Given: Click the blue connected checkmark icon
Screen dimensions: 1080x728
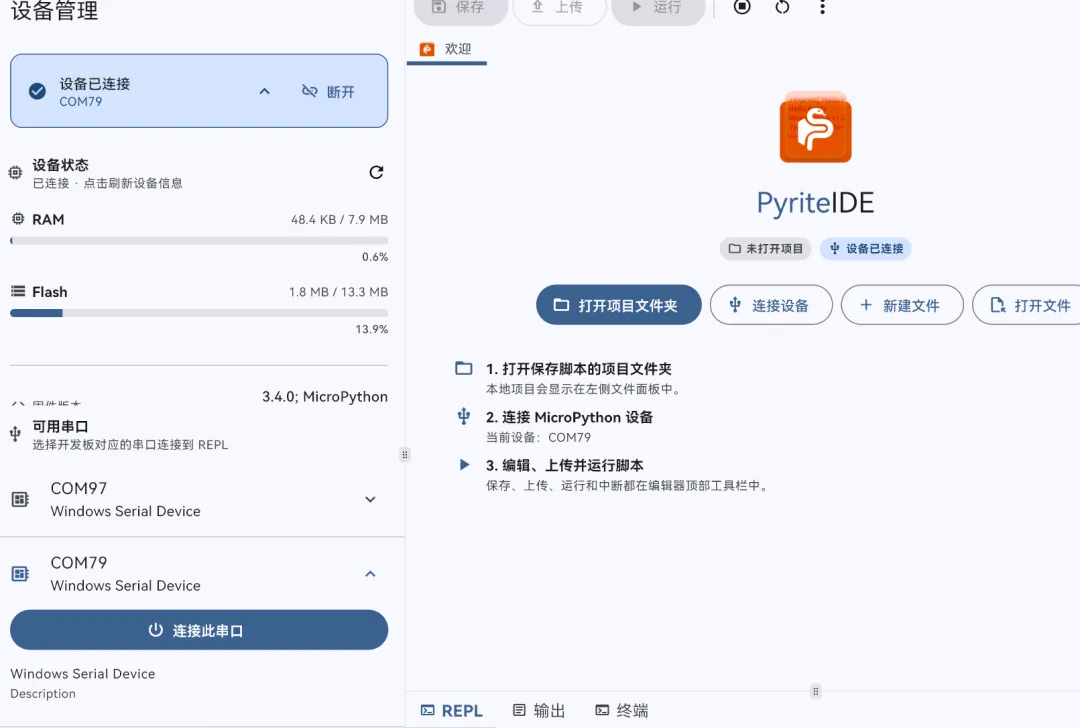Looking at the screenshot, I should pos(37,91).
